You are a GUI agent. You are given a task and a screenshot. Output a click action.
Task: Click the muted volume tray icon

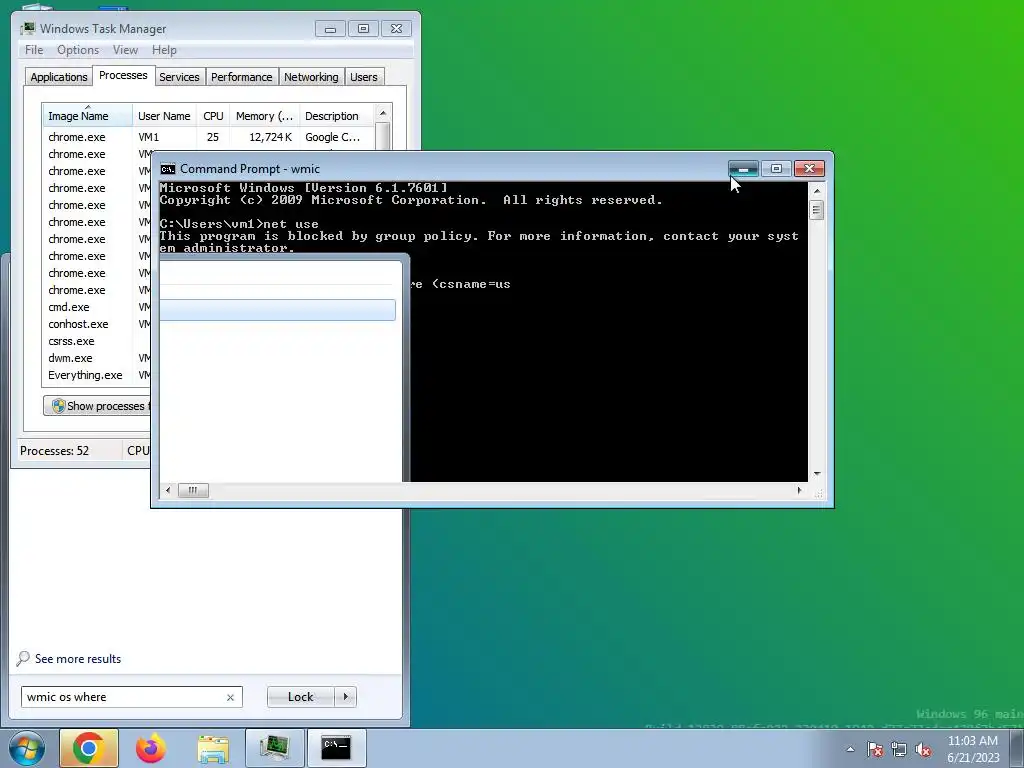point(923,749)
